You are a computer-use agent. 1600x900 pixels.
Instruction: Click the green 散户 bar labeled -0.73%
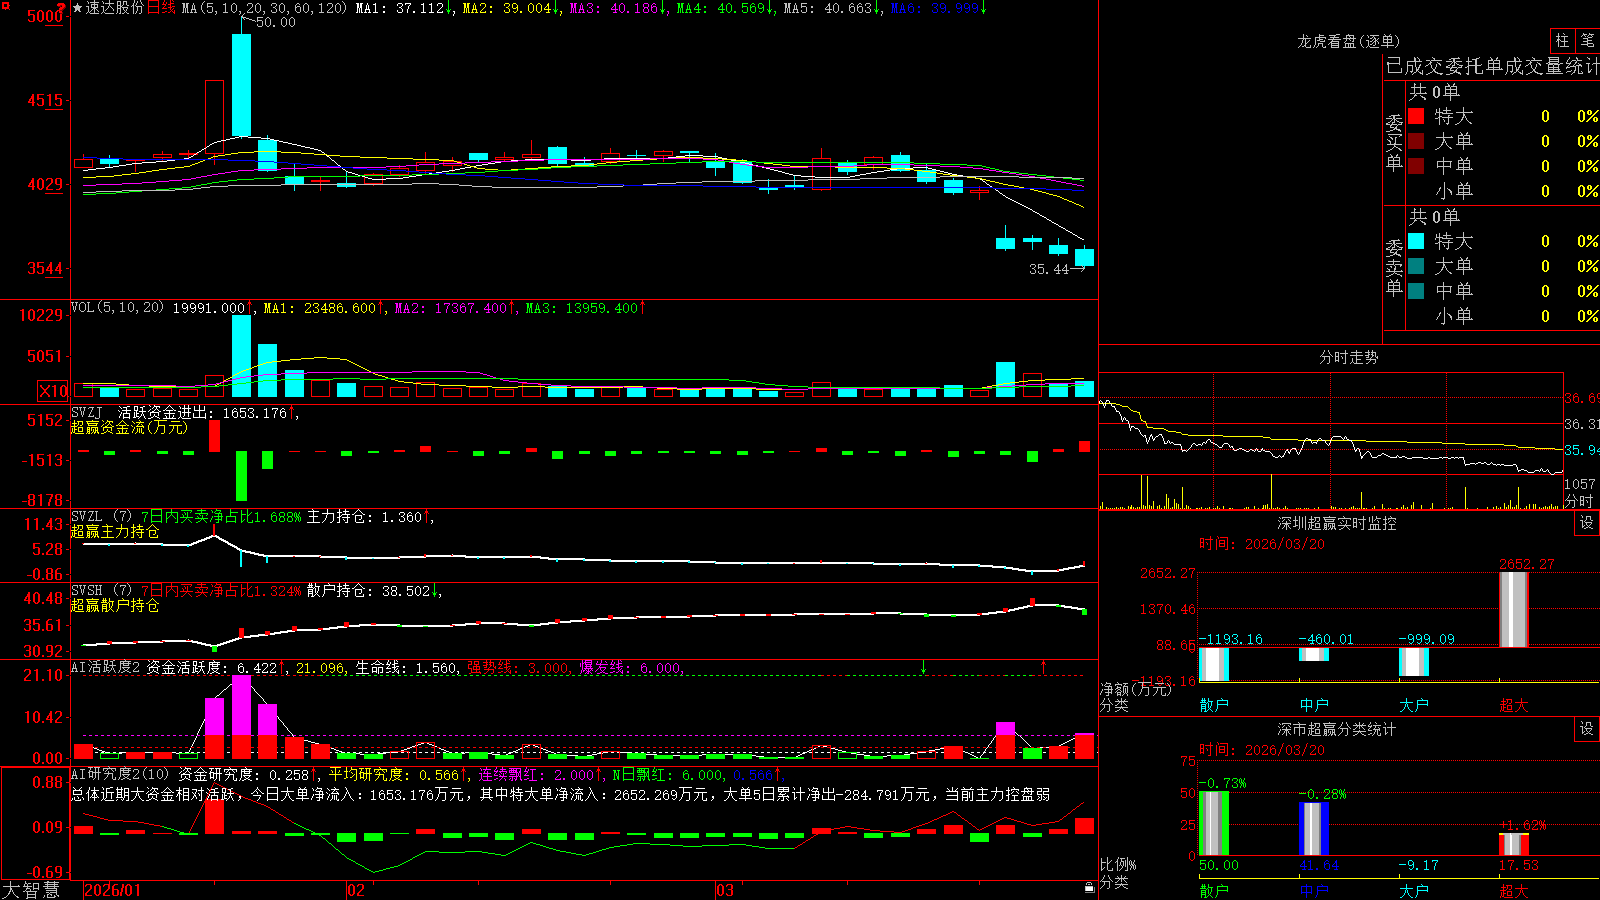click(1214, 823)
